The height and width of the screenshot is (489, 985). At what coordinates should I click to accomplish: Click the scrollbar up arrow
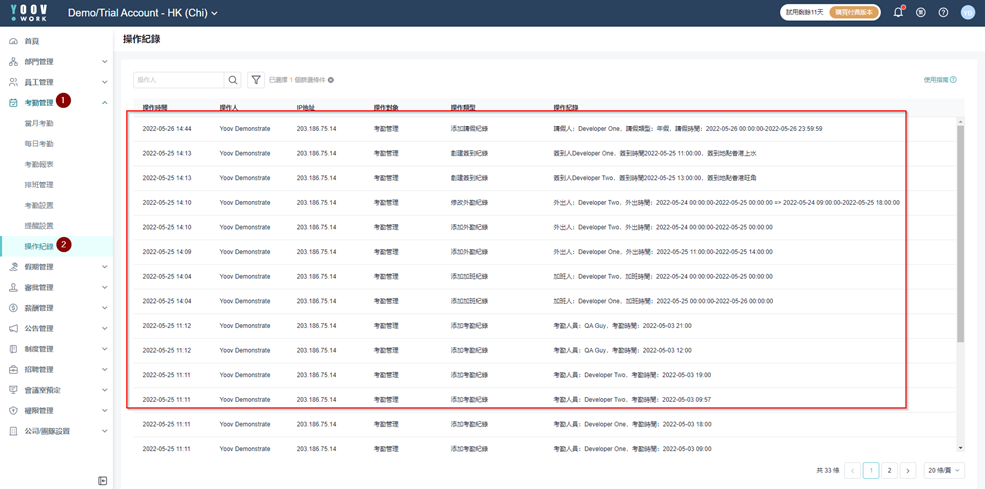tap(960, 120)
